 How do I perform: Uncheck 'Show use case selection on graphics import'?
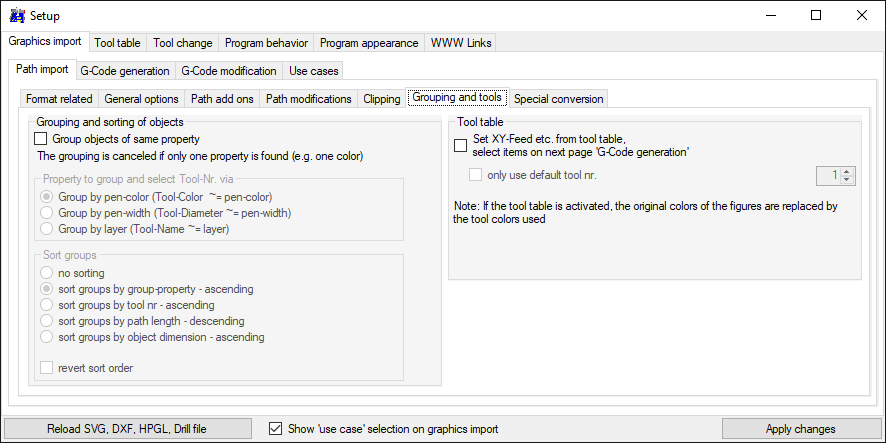[275, 429]
